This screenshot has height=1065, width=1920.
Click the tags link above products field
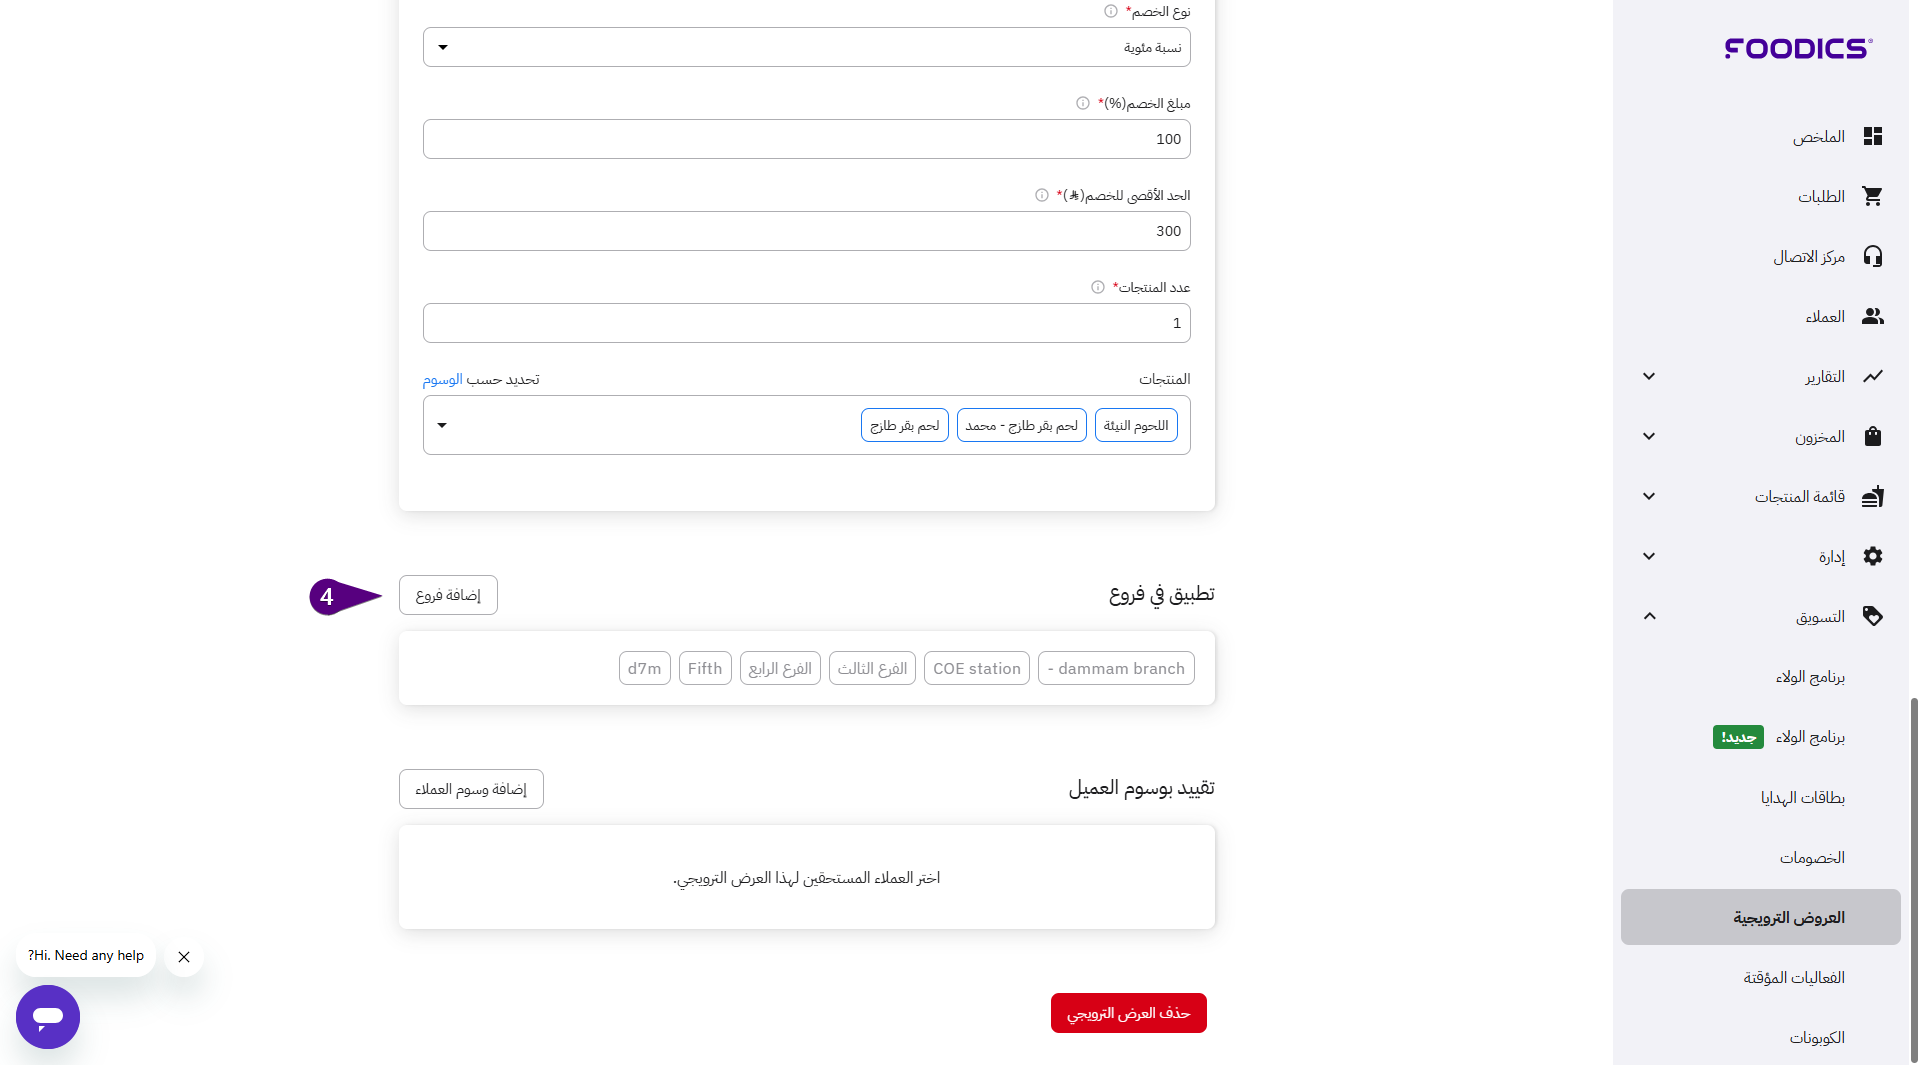[442, 379]
